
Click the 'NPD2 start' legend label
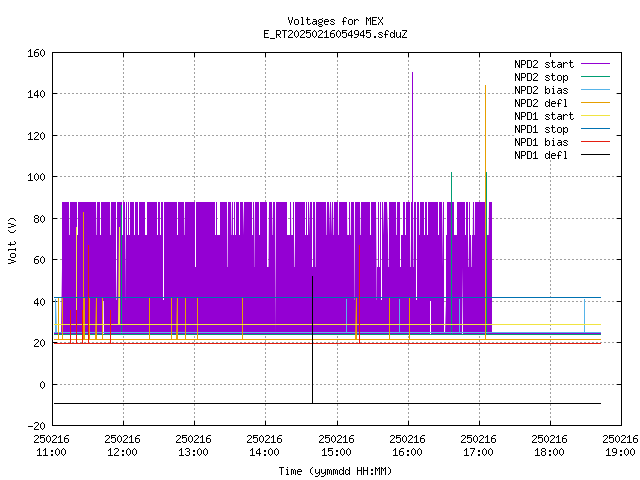pyautogui.click(x=544, y=64)
